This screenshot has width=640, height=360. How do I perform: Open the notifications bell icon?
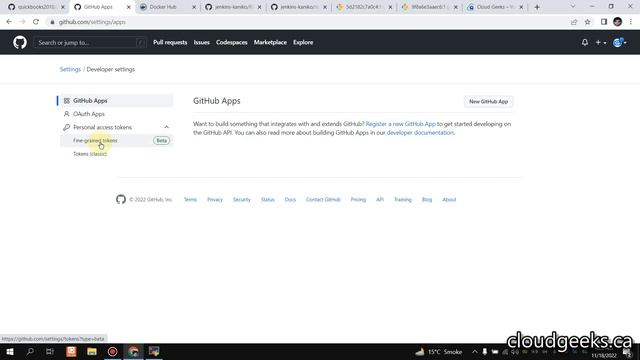585,42
